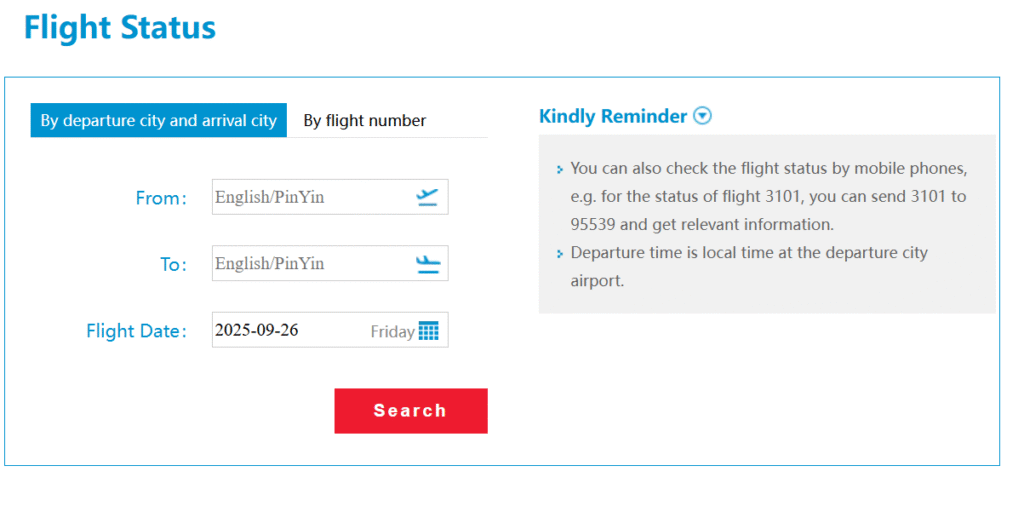Focus the From city input field

(x=310, y=197)
